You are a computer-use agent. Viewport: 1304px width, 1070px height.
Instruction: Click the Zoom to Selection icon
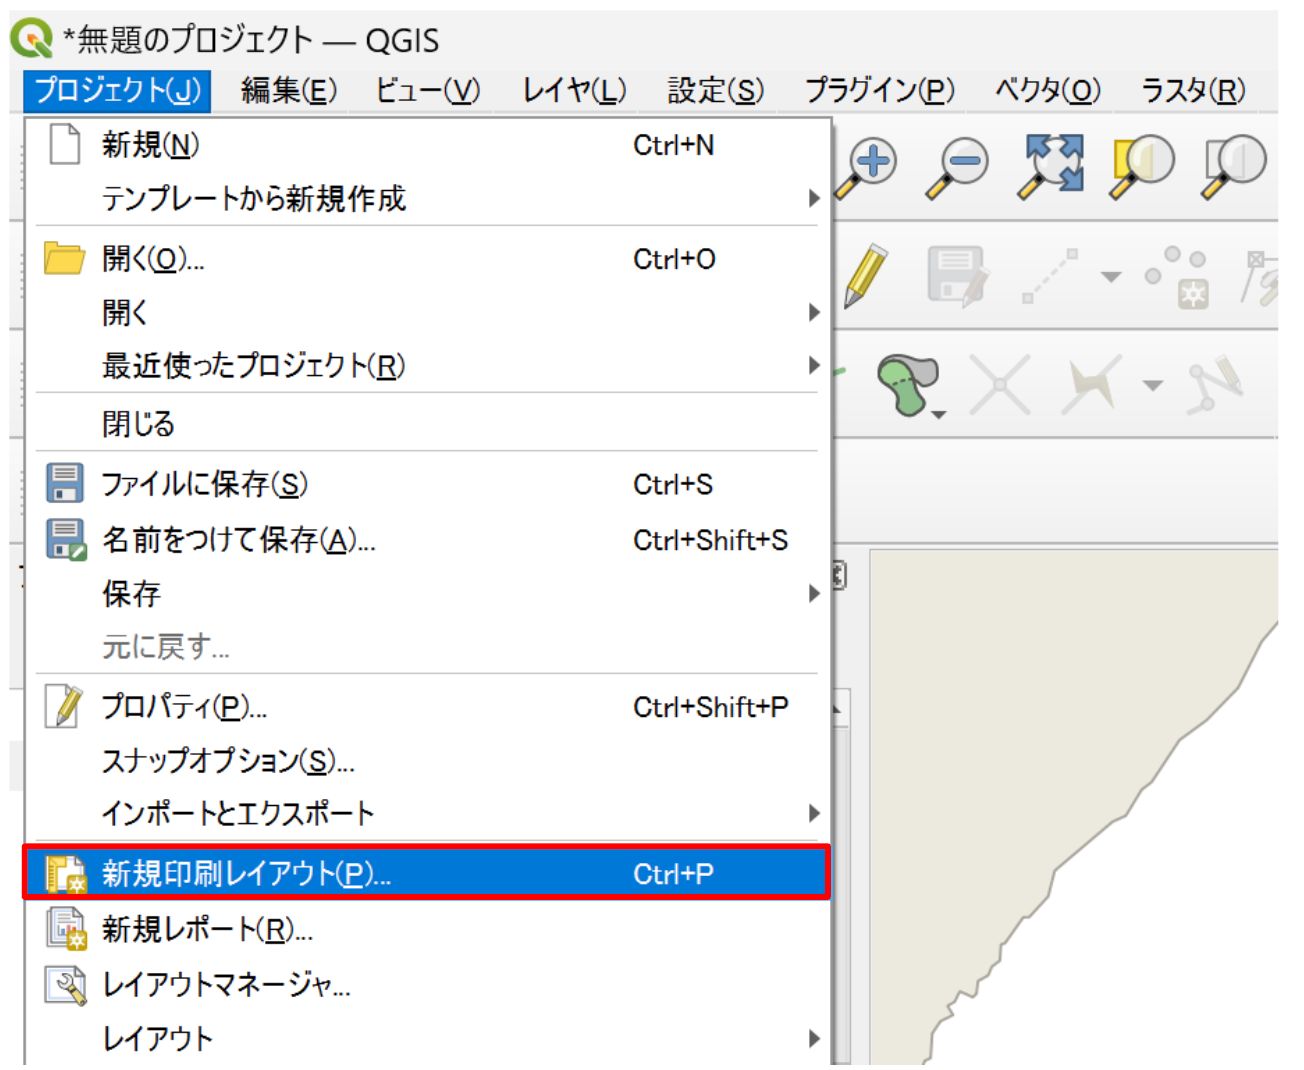pos(1142,166)
